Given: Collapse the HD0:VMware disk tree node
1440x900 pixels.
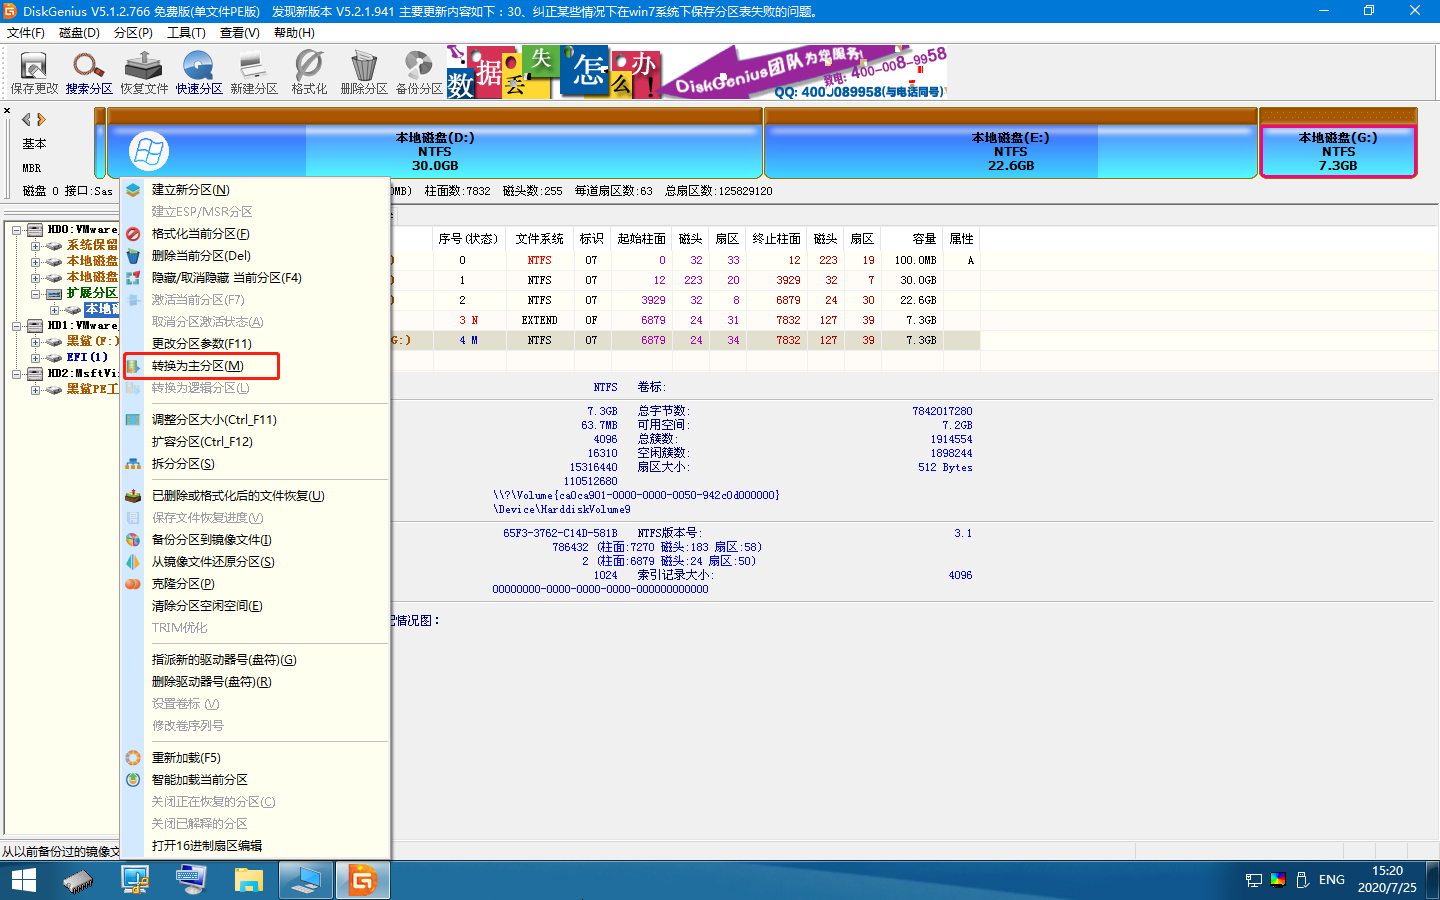Looking at the screenshot, I should click(17, 230).
